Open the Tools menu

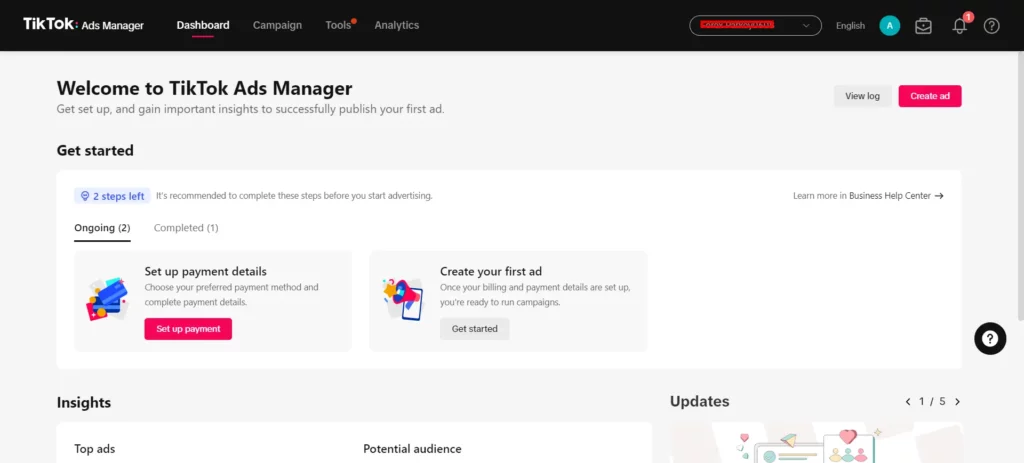coord(338,25)
